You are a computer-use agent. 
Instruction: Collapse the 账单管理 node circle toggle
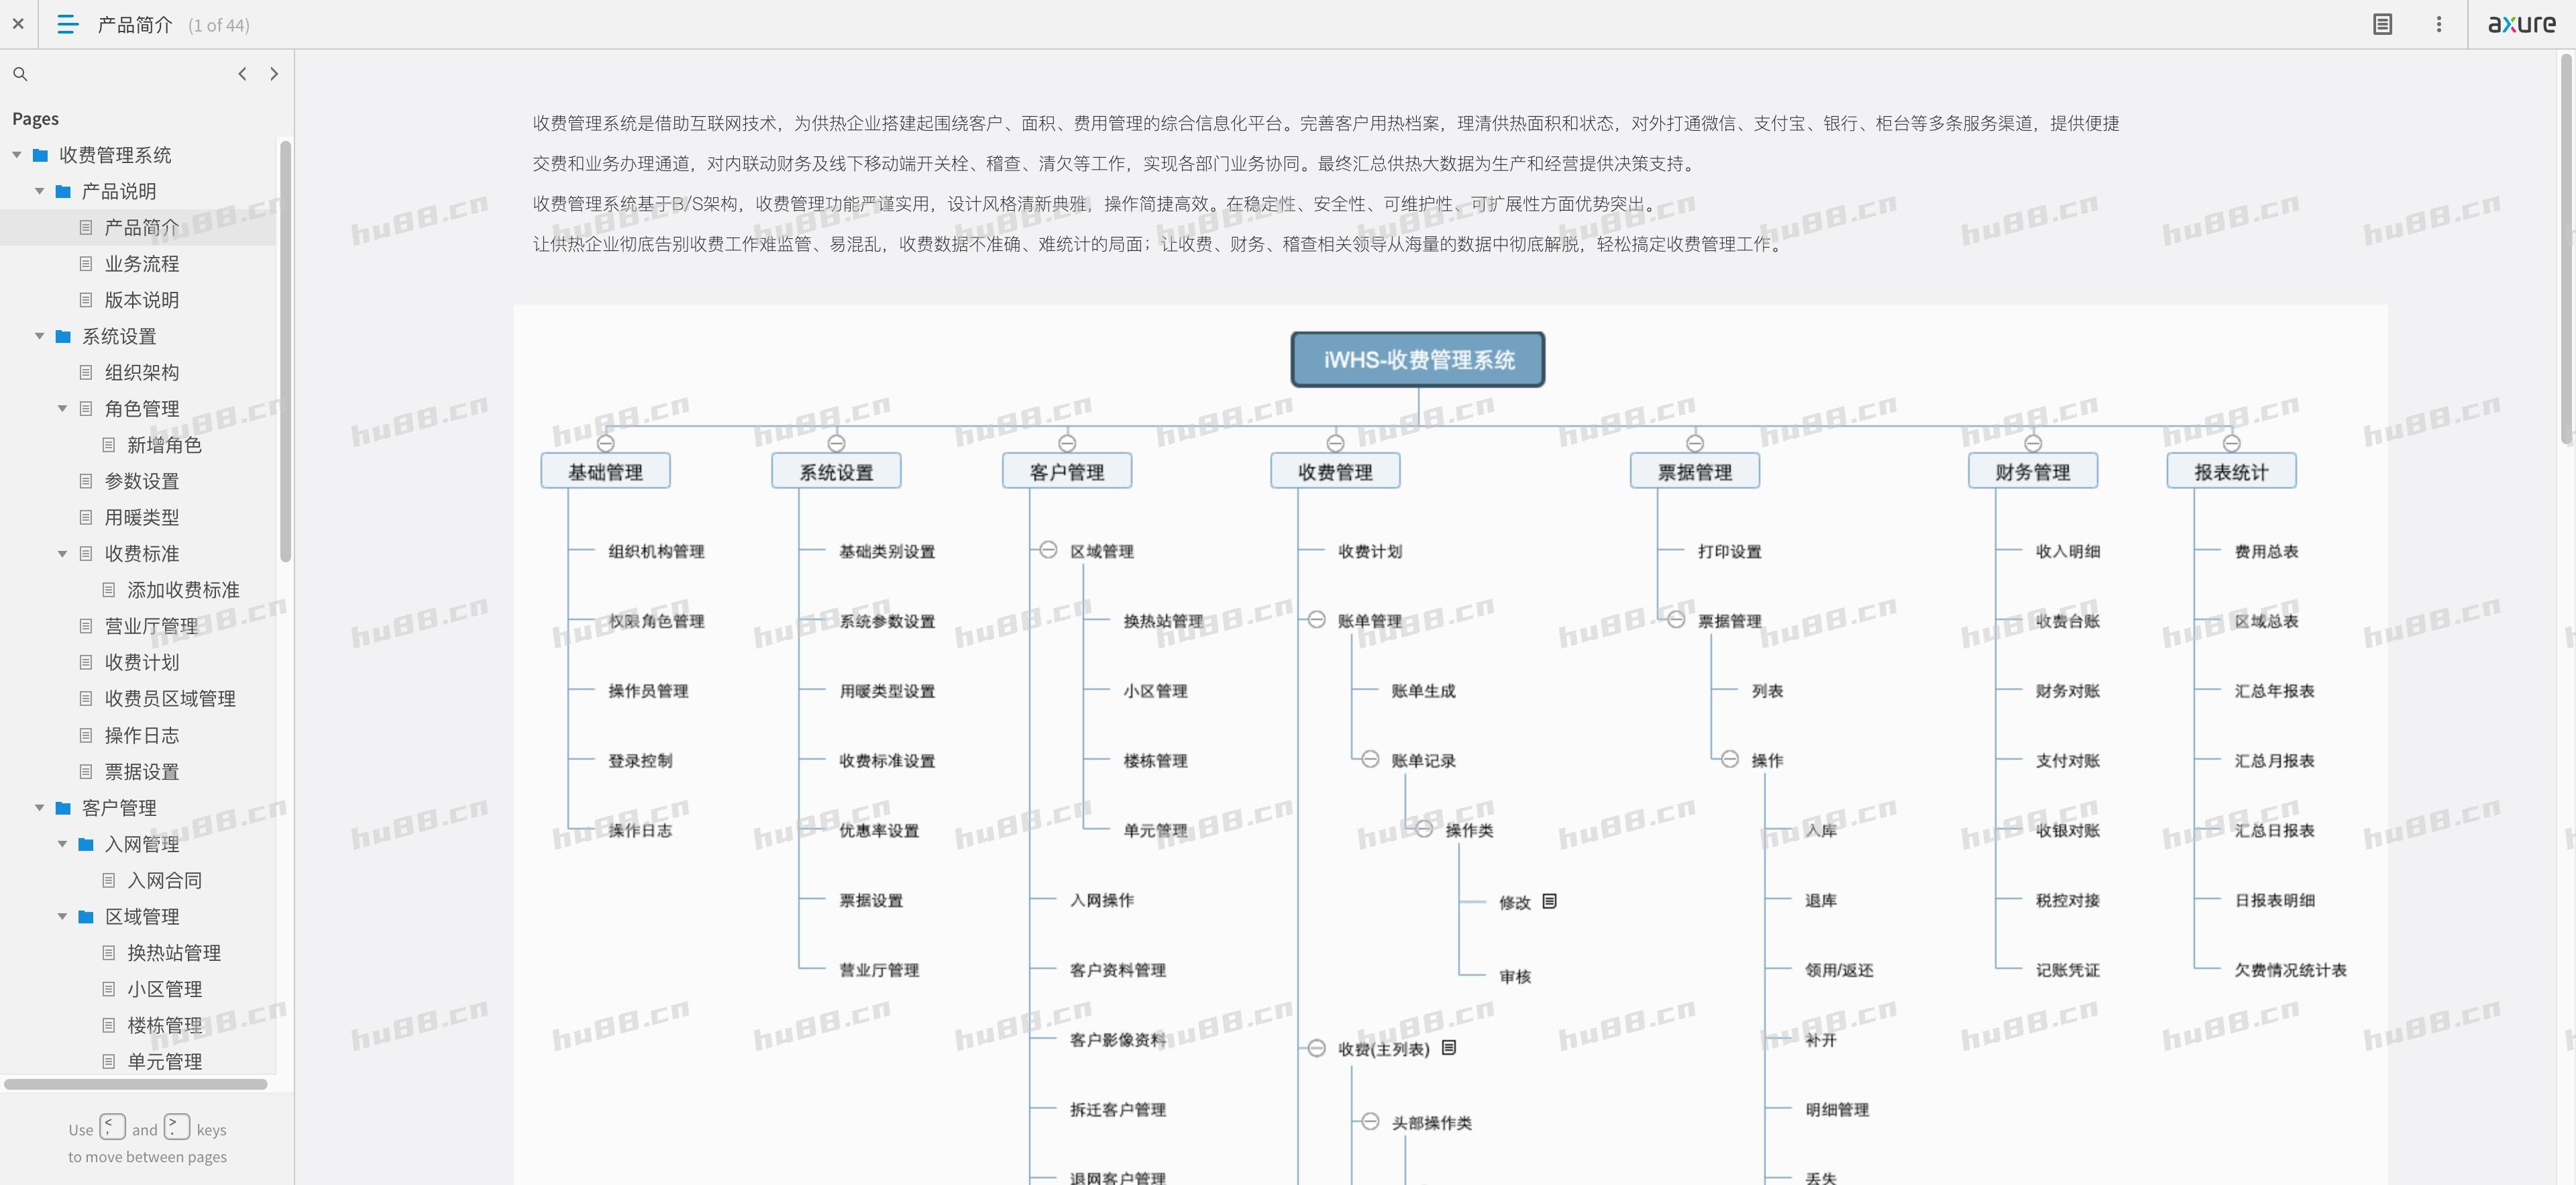1317,620
